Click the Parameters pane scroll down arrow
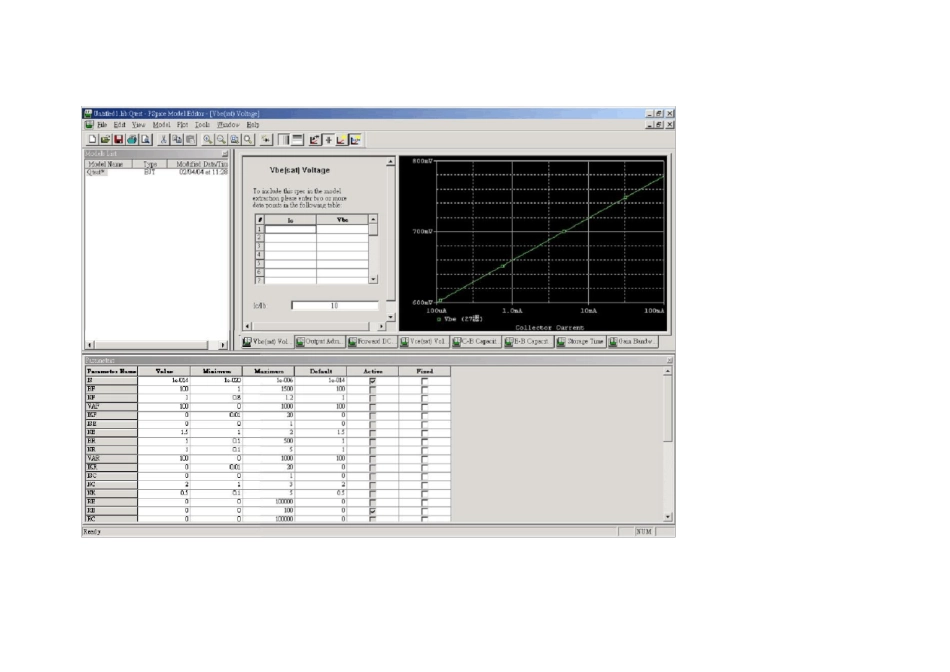This screenshot has width=950, height=672. click(x=668, y=517)
